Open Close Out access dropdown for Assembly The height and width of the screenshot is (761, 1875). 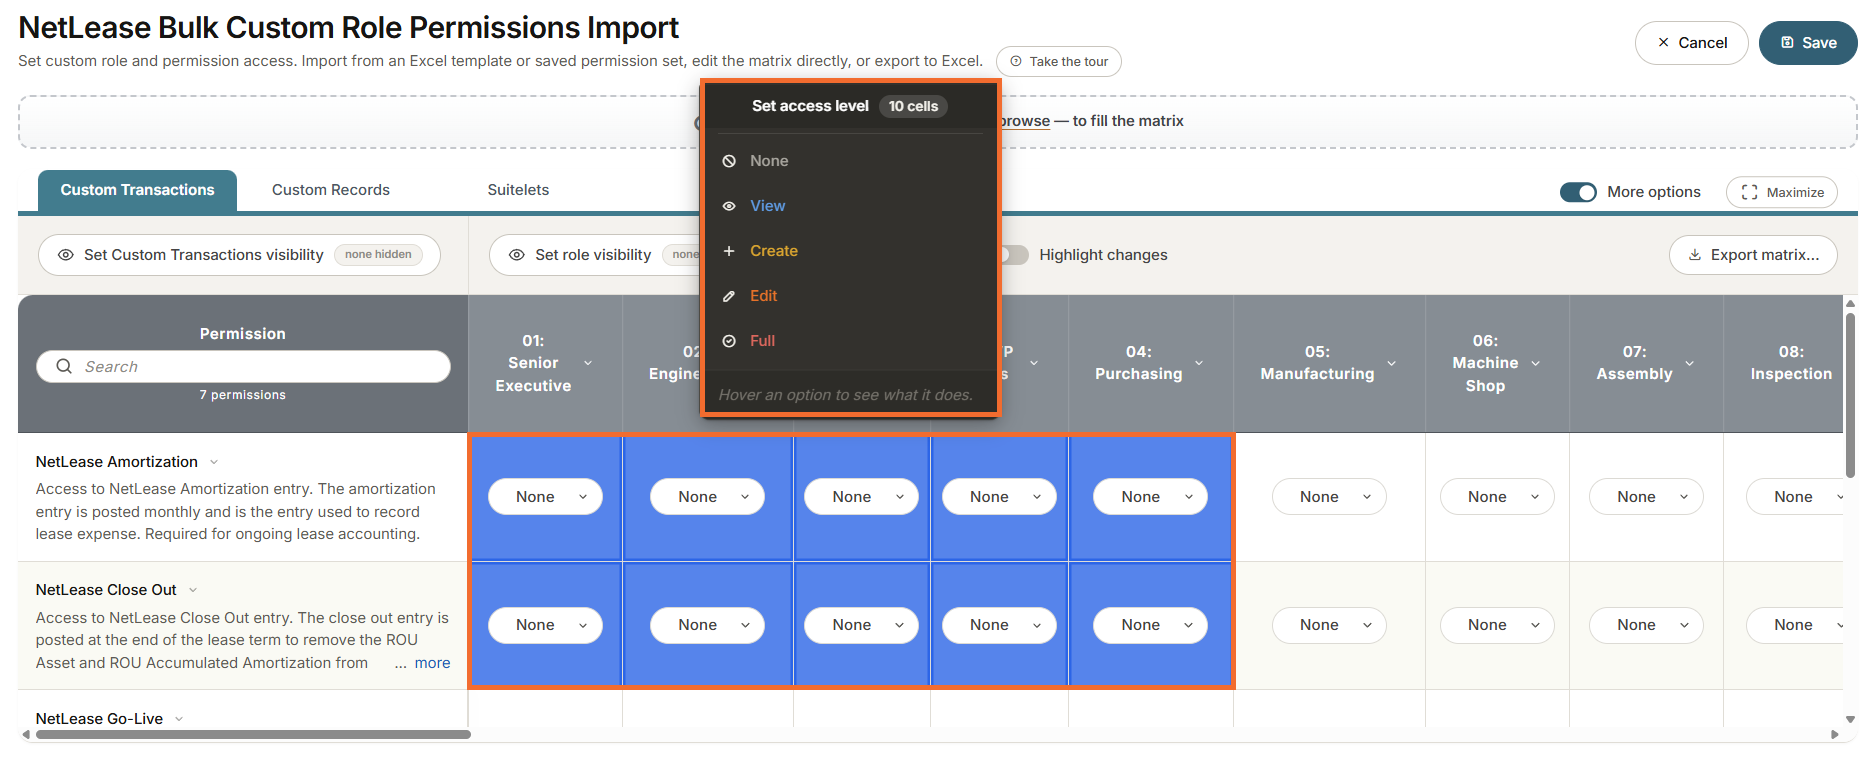(x=1646, y=625)
